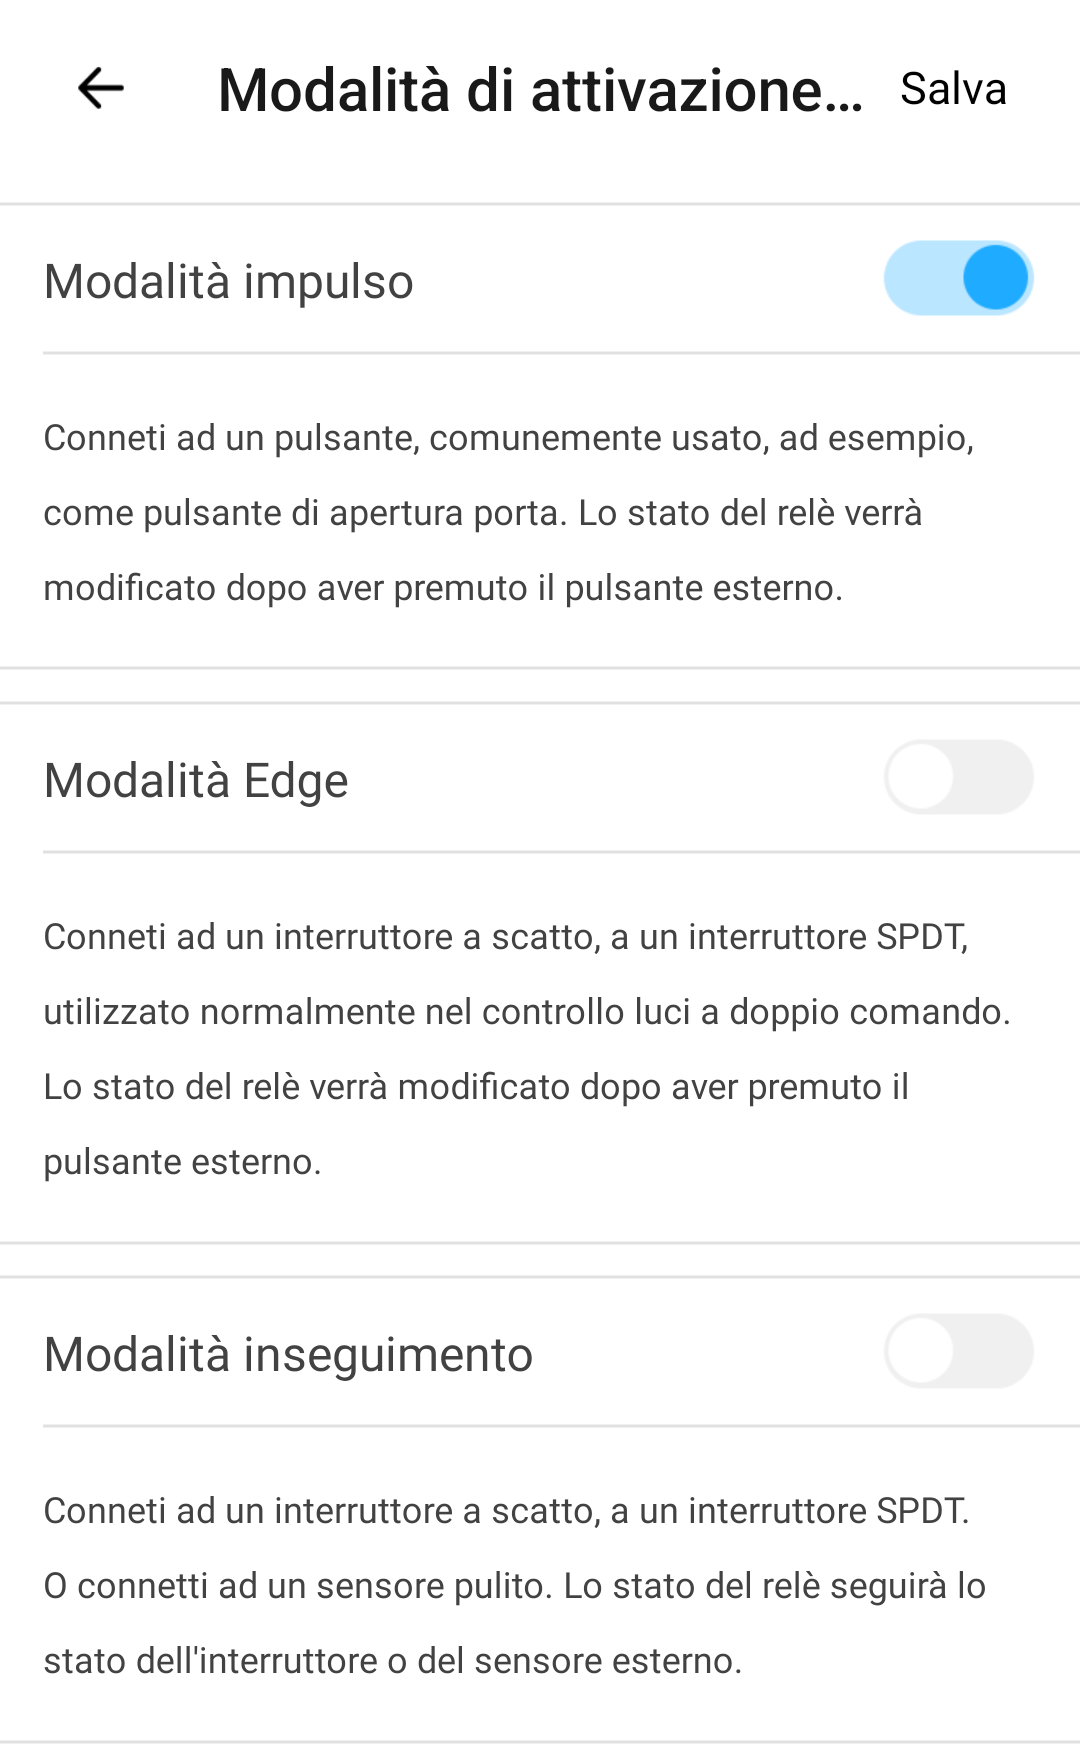Viewport: 1080px width, 1753px height.
Task: Click the 'Modalità di attivazione' page title
Action: (540, 90)
